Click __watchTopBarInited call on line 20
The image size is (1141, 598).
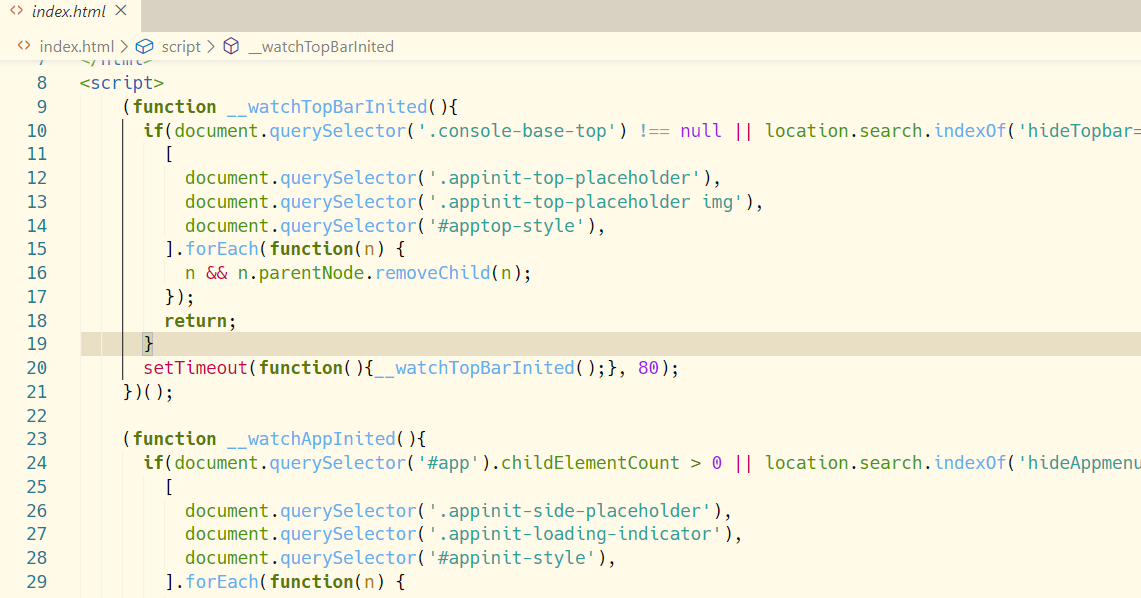pyautogui.click(x=474, y=368)
